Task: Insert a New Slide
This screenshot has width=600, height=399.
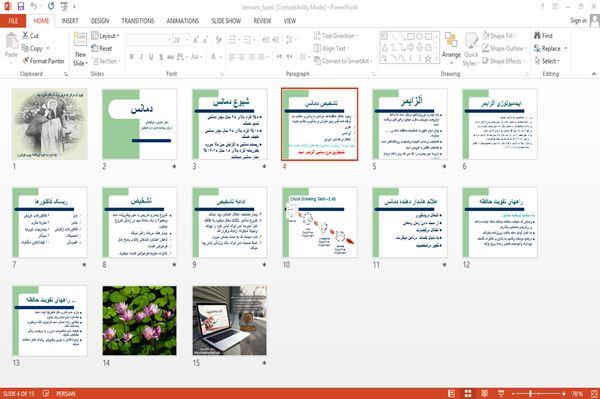Action: pyautogui.click(x=80, y=49)
